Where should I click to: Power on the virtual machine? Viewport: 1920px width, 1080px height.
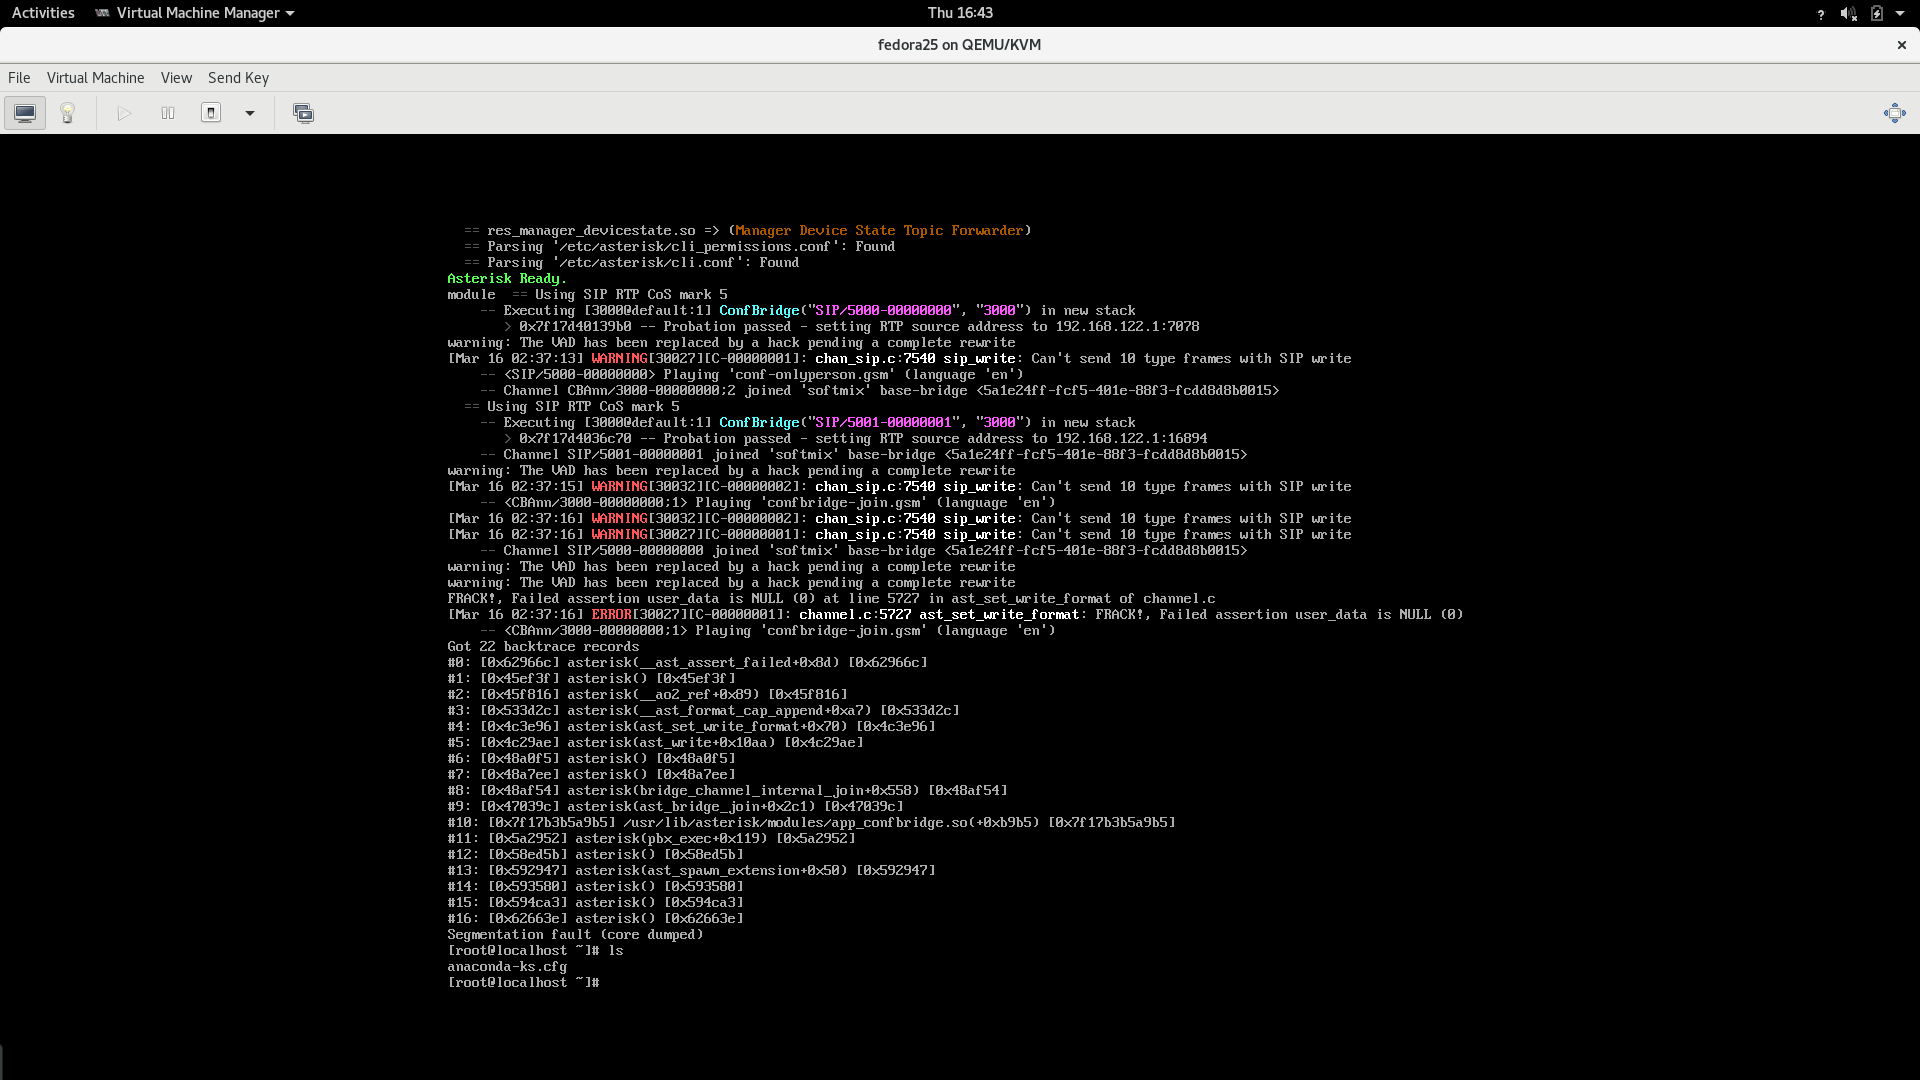click(x=124, y=113)
